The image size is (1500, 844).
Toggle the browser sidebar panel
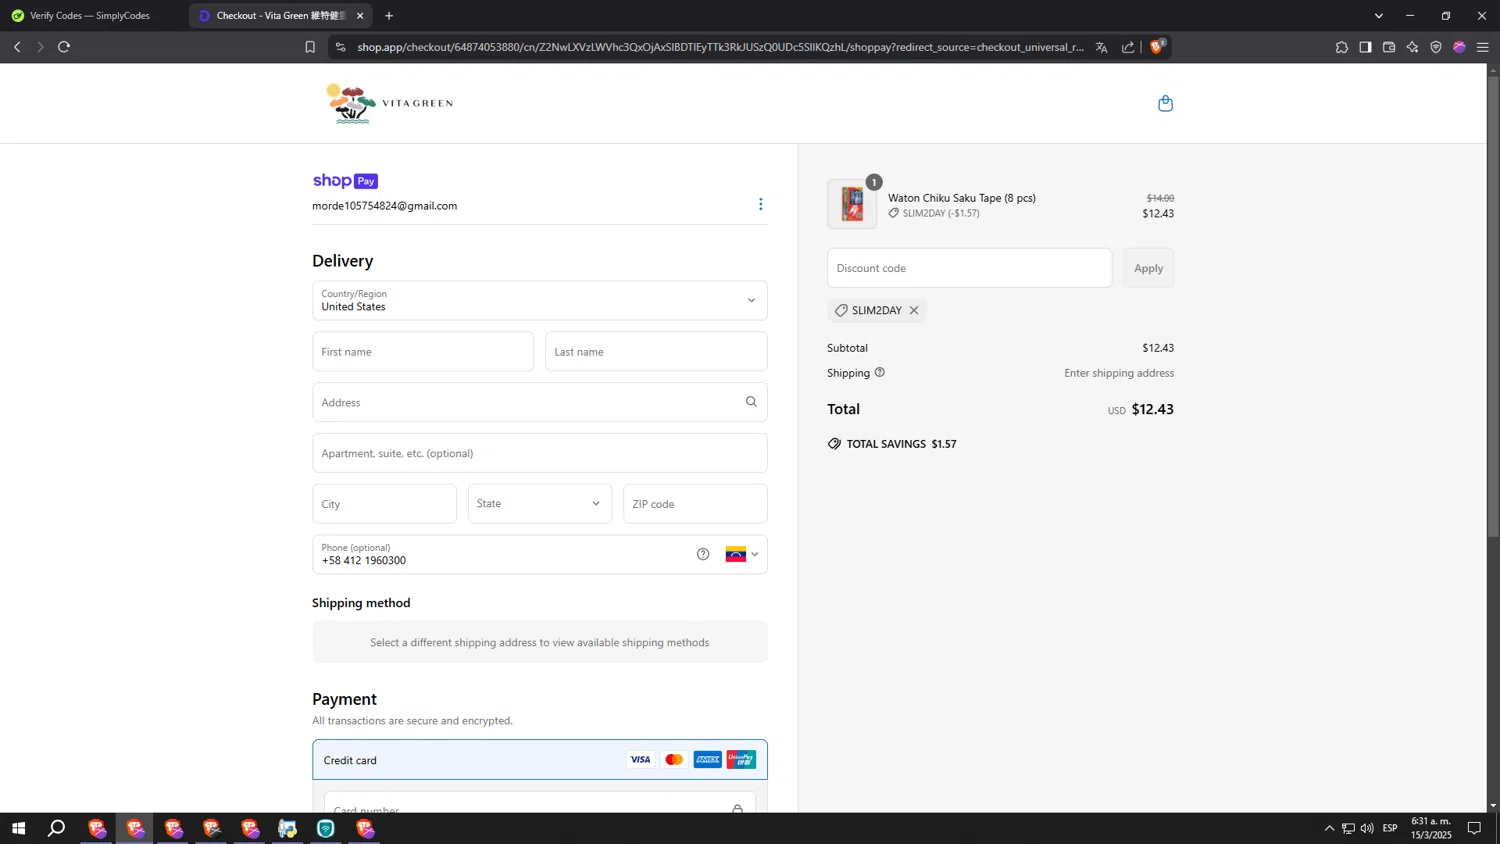pyautogui.click(x=1365, y=47)
